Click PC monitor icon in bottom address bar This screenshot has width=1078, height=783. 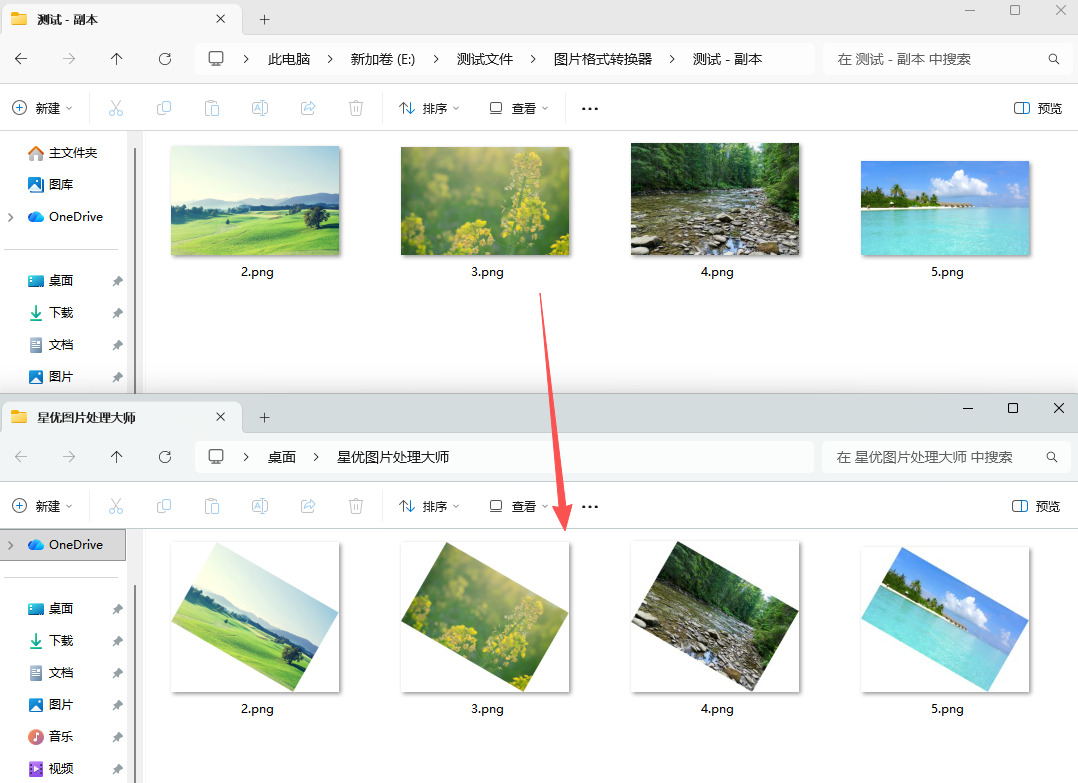point(216,456)
